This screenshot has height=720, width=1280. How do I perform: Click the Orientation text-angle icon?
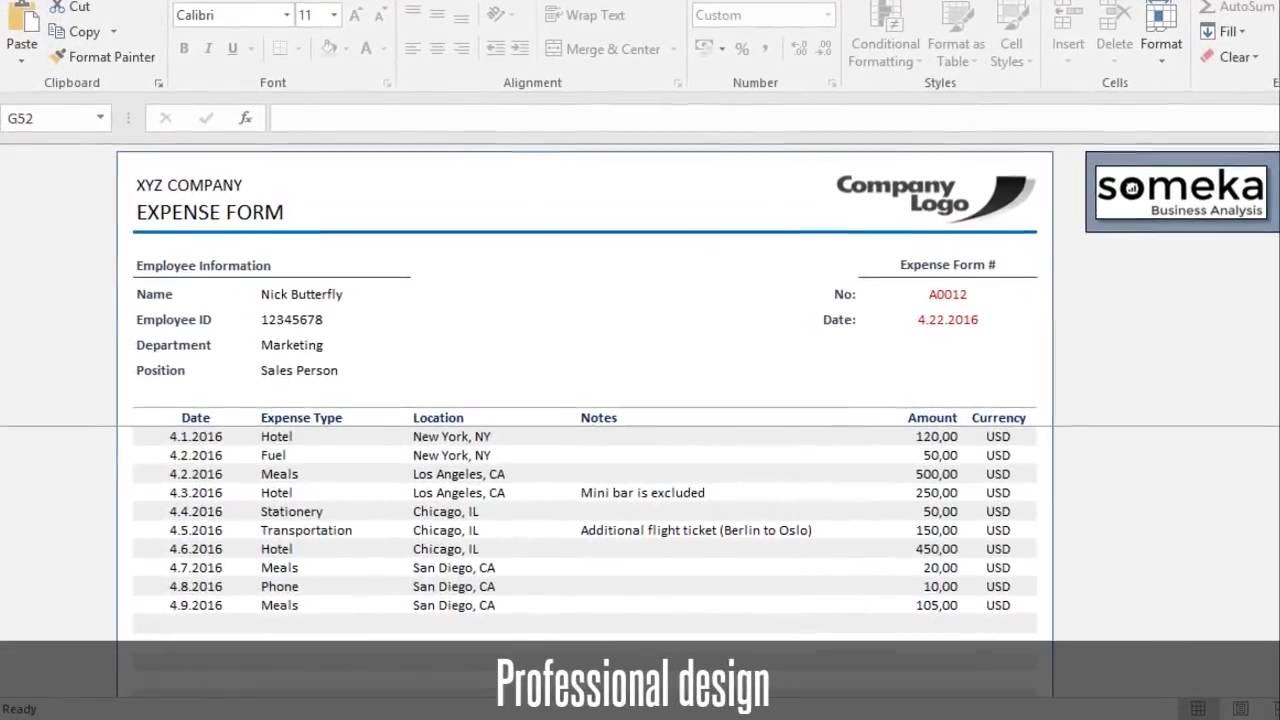click(x=496, y=15)
